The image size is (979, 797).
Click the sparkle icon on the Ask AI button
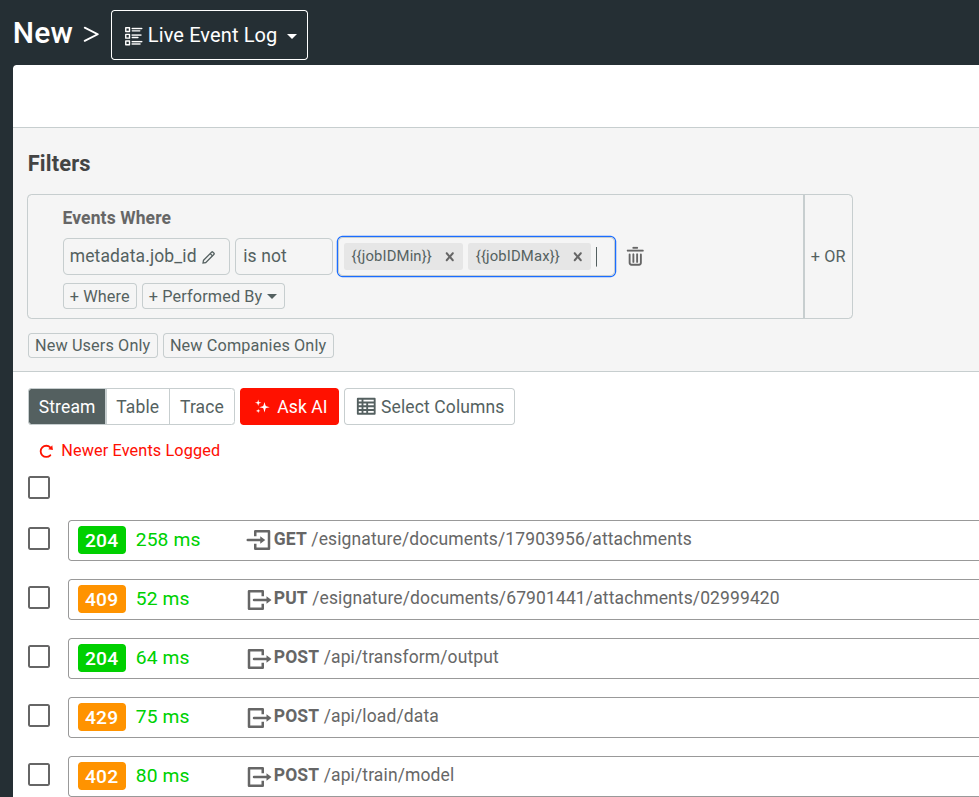pyautogui.click(x=261, y=406)
